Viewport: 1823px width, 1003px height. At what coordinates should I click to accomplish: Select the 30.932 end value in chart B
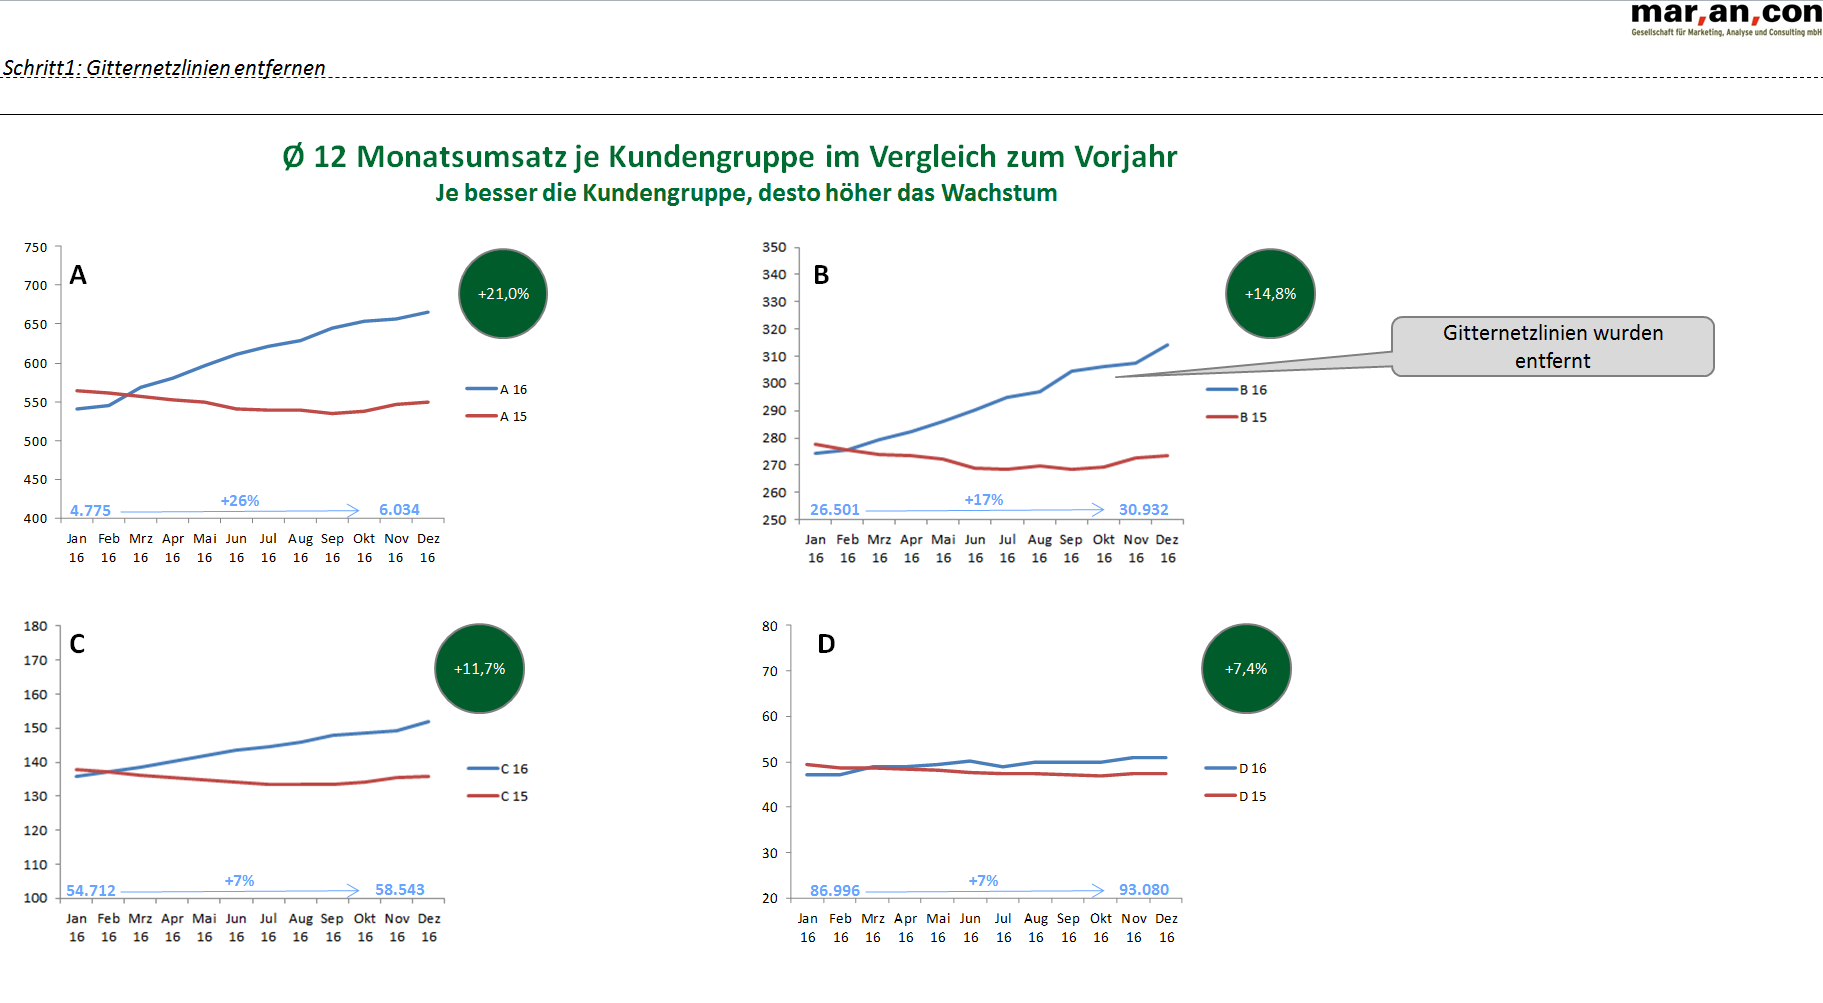[1143, 509]
